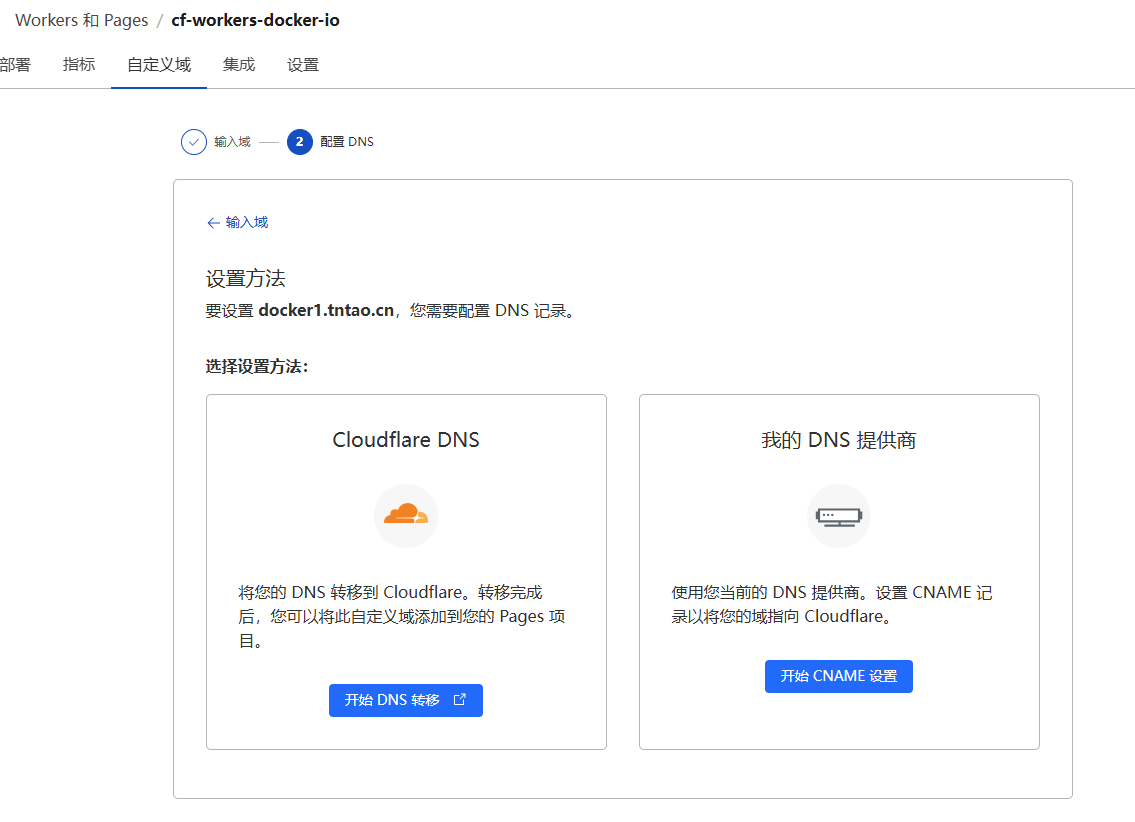
Task: Click the orange Cloudflare cloud logo
Action: pos(406,515)
